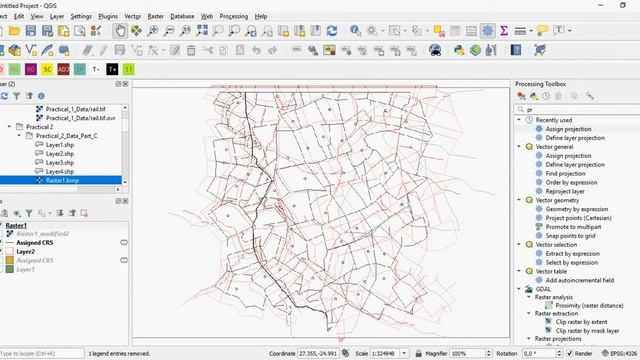Open the Scale dropdown arrow

pyautogui.click(x=404, y=353)
